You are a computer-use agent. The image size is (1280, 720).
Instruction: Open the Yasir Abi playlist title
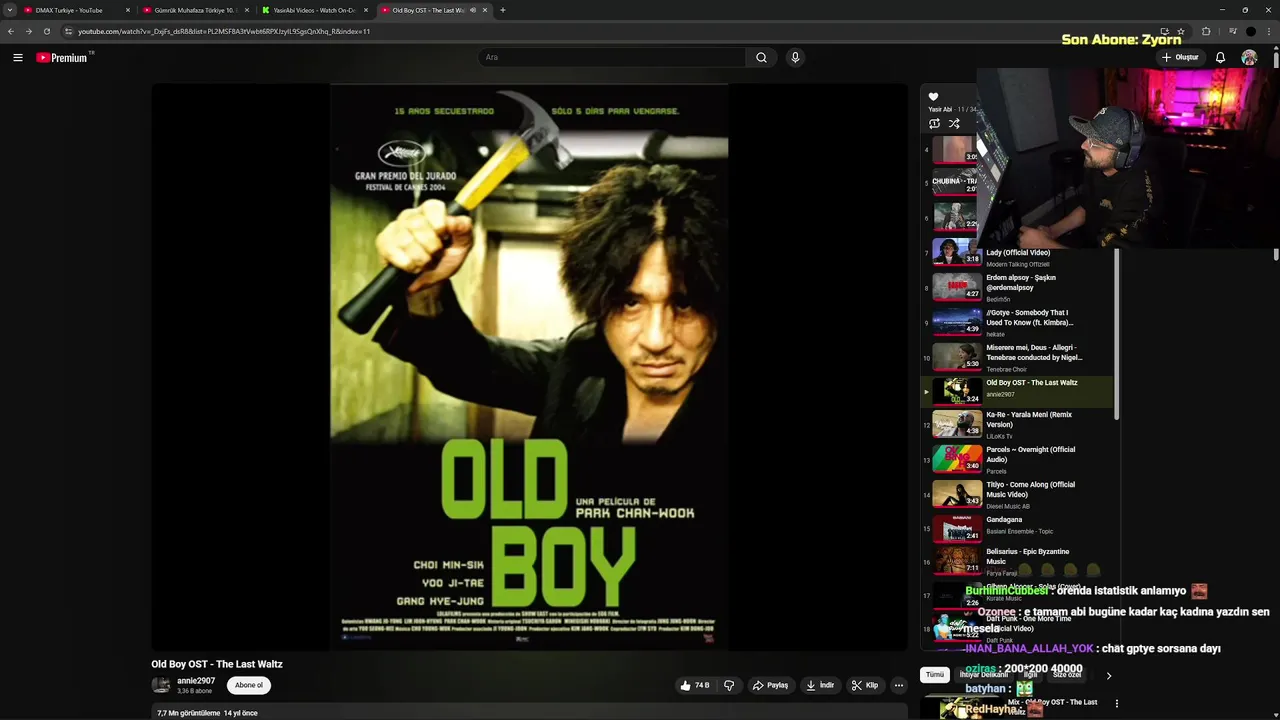[940, 109]
